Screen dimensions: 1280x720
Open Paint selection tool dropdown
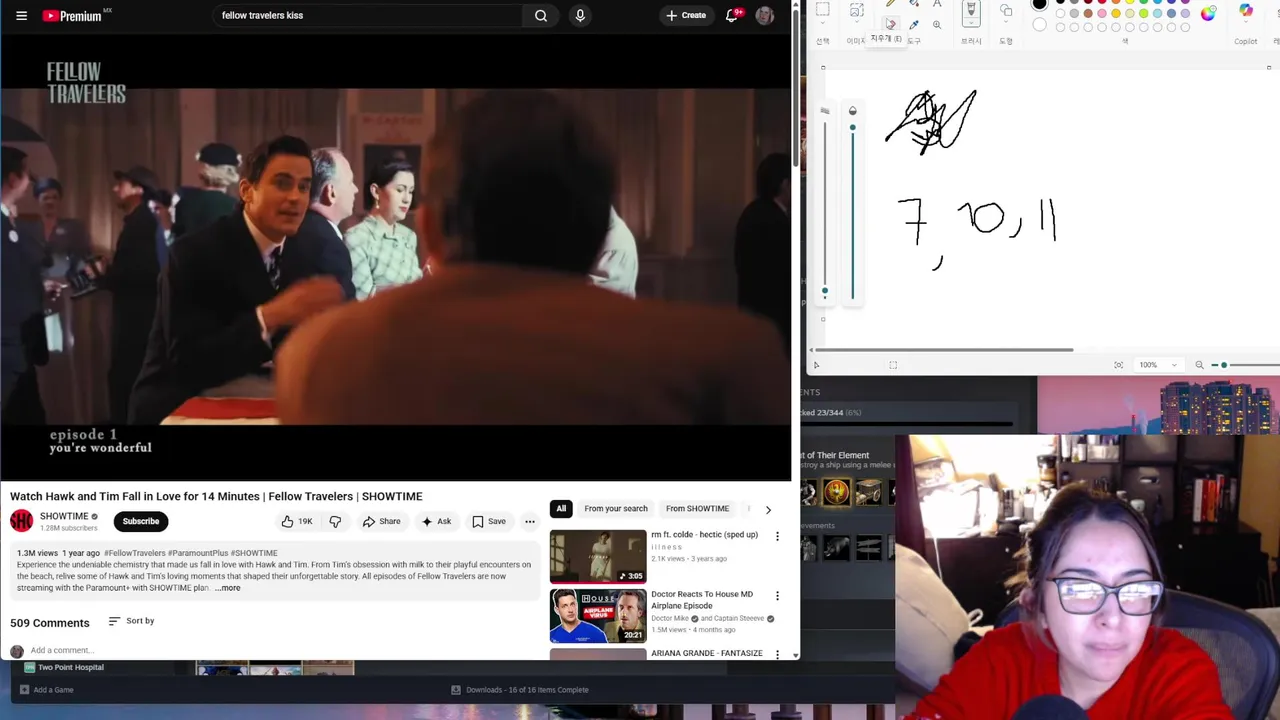pyautogui.click(x=822, y=22)
